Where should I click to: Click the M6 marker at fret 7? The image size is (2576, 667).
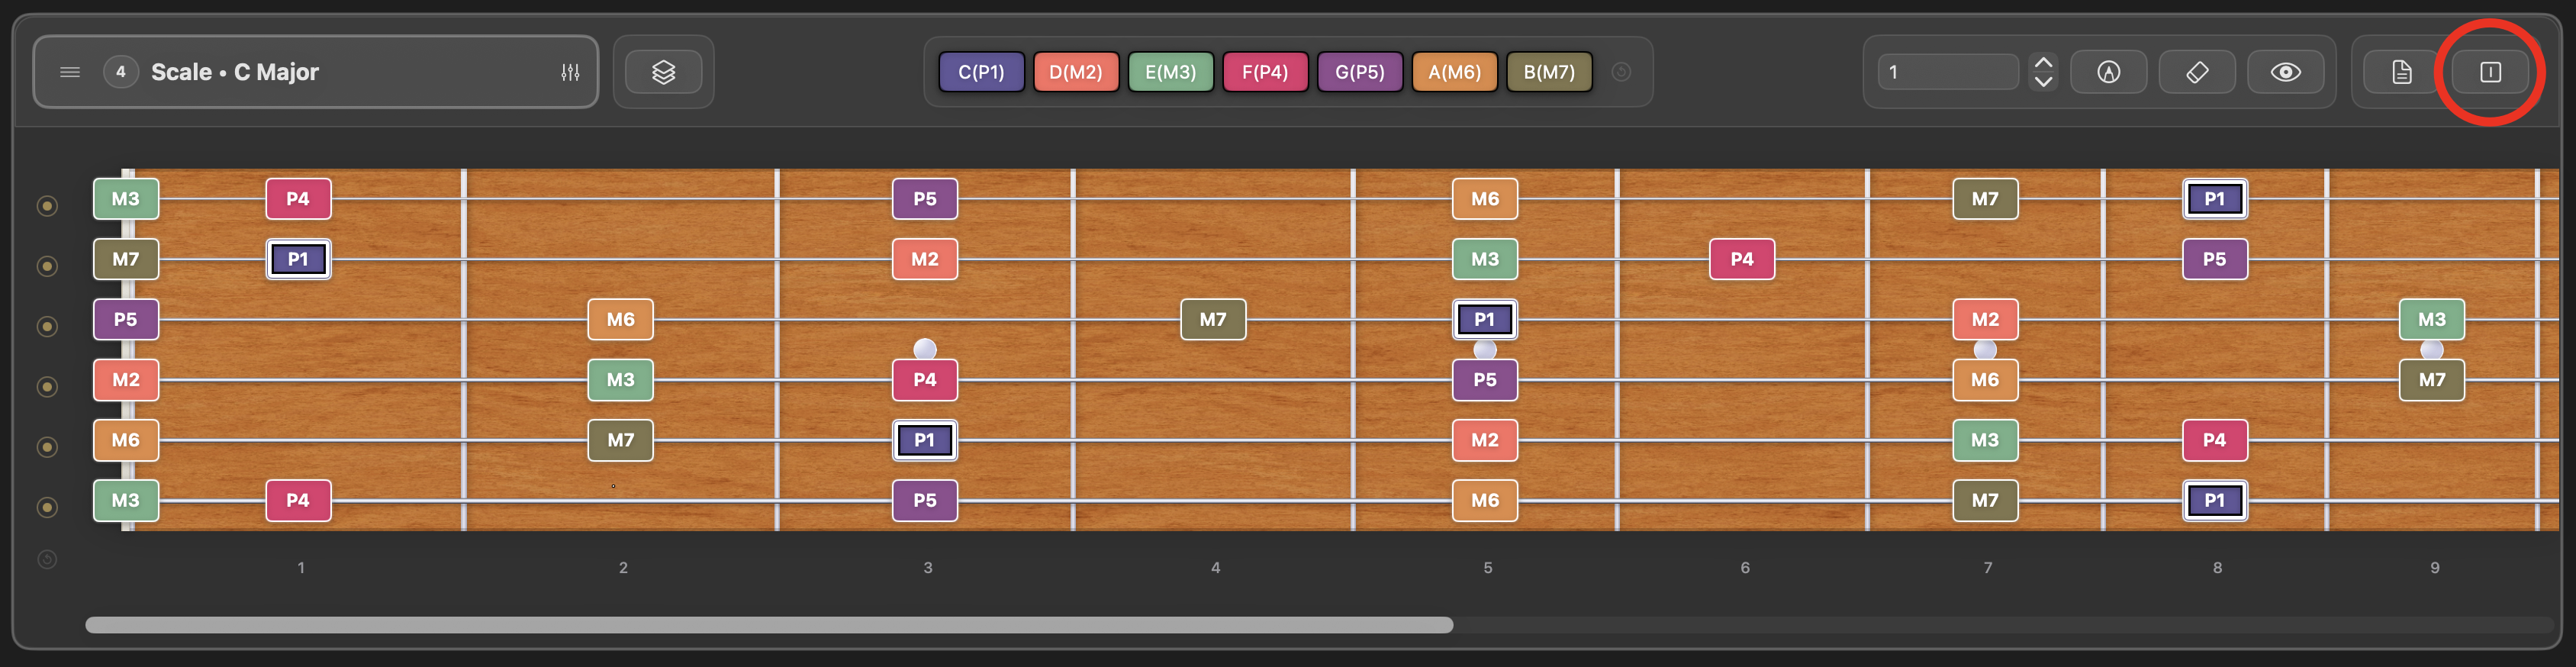click(x=1985, y=380)
